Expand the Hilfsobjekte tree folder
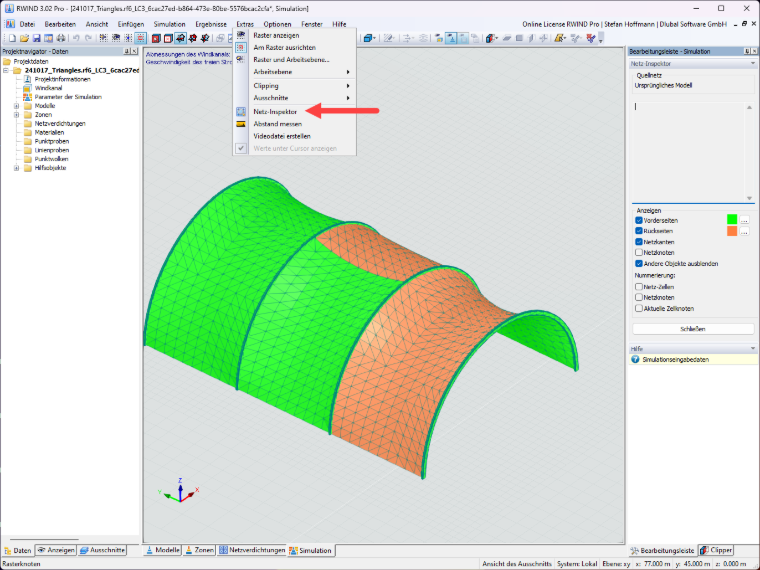 [x=16, y=168]
